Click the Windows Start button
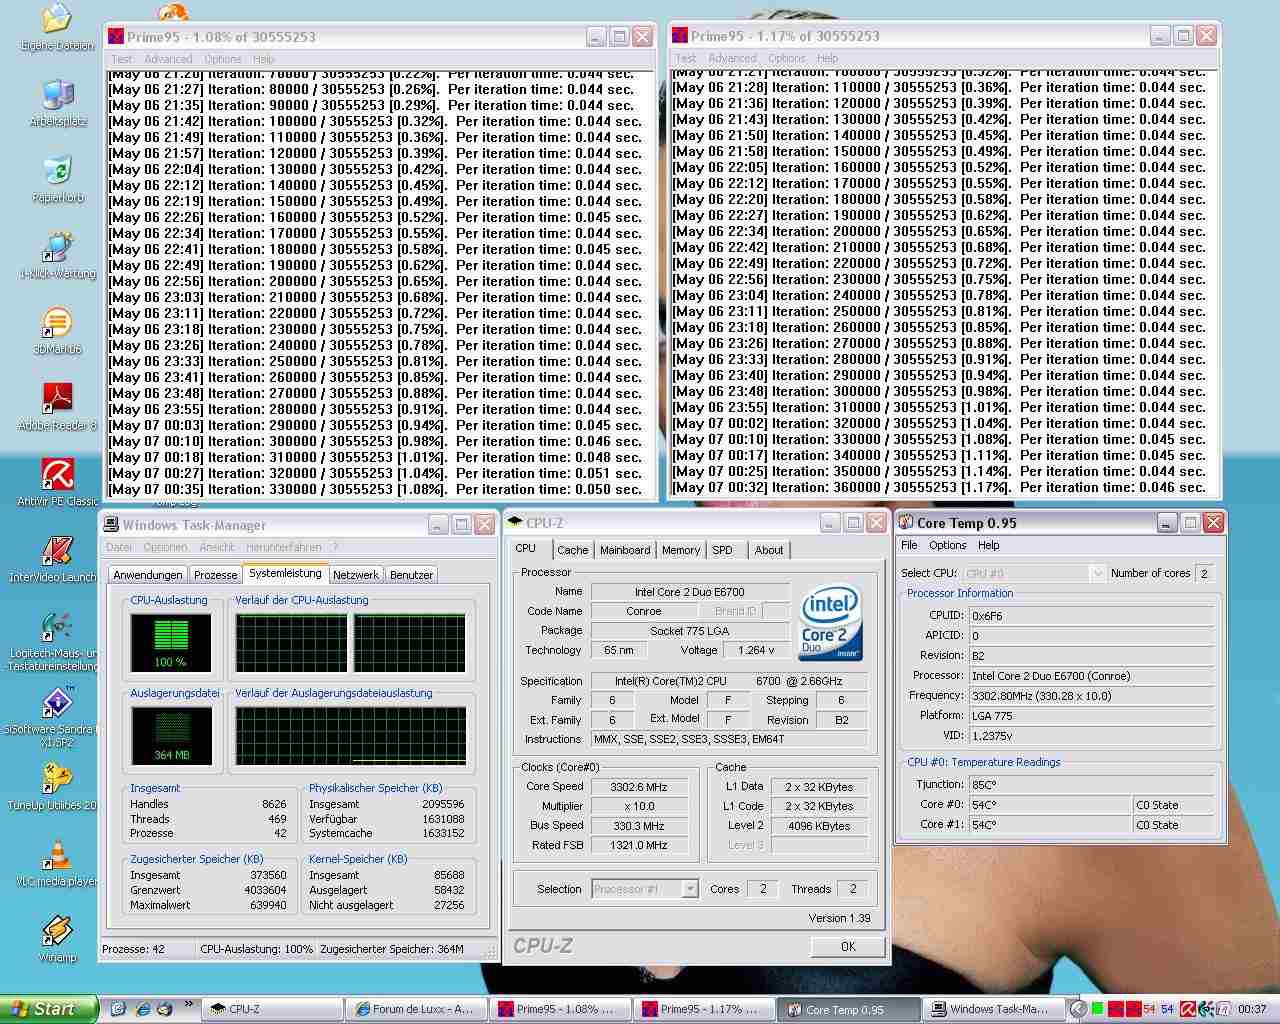 point(49,1009)
